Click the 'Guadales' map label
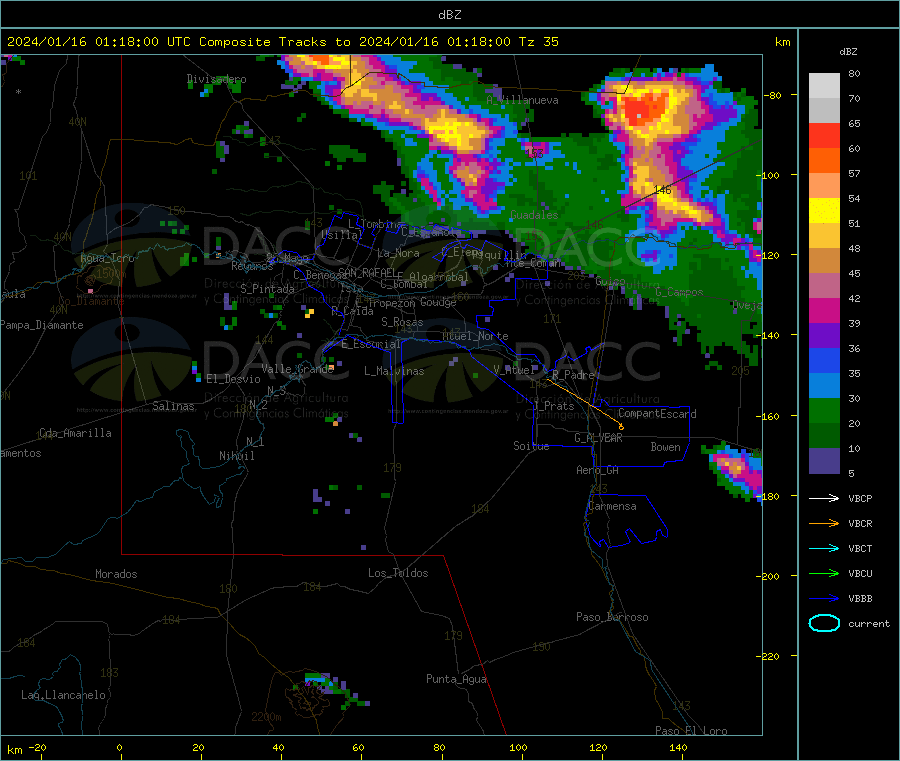The width and height of the screenshot is (900, 761). coord(534,215)
